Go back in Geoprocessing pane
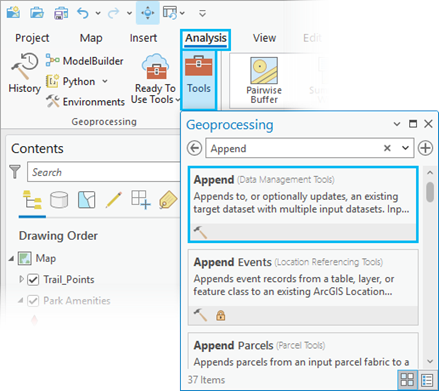Screen dimensions: 439x391 [194, 148]
